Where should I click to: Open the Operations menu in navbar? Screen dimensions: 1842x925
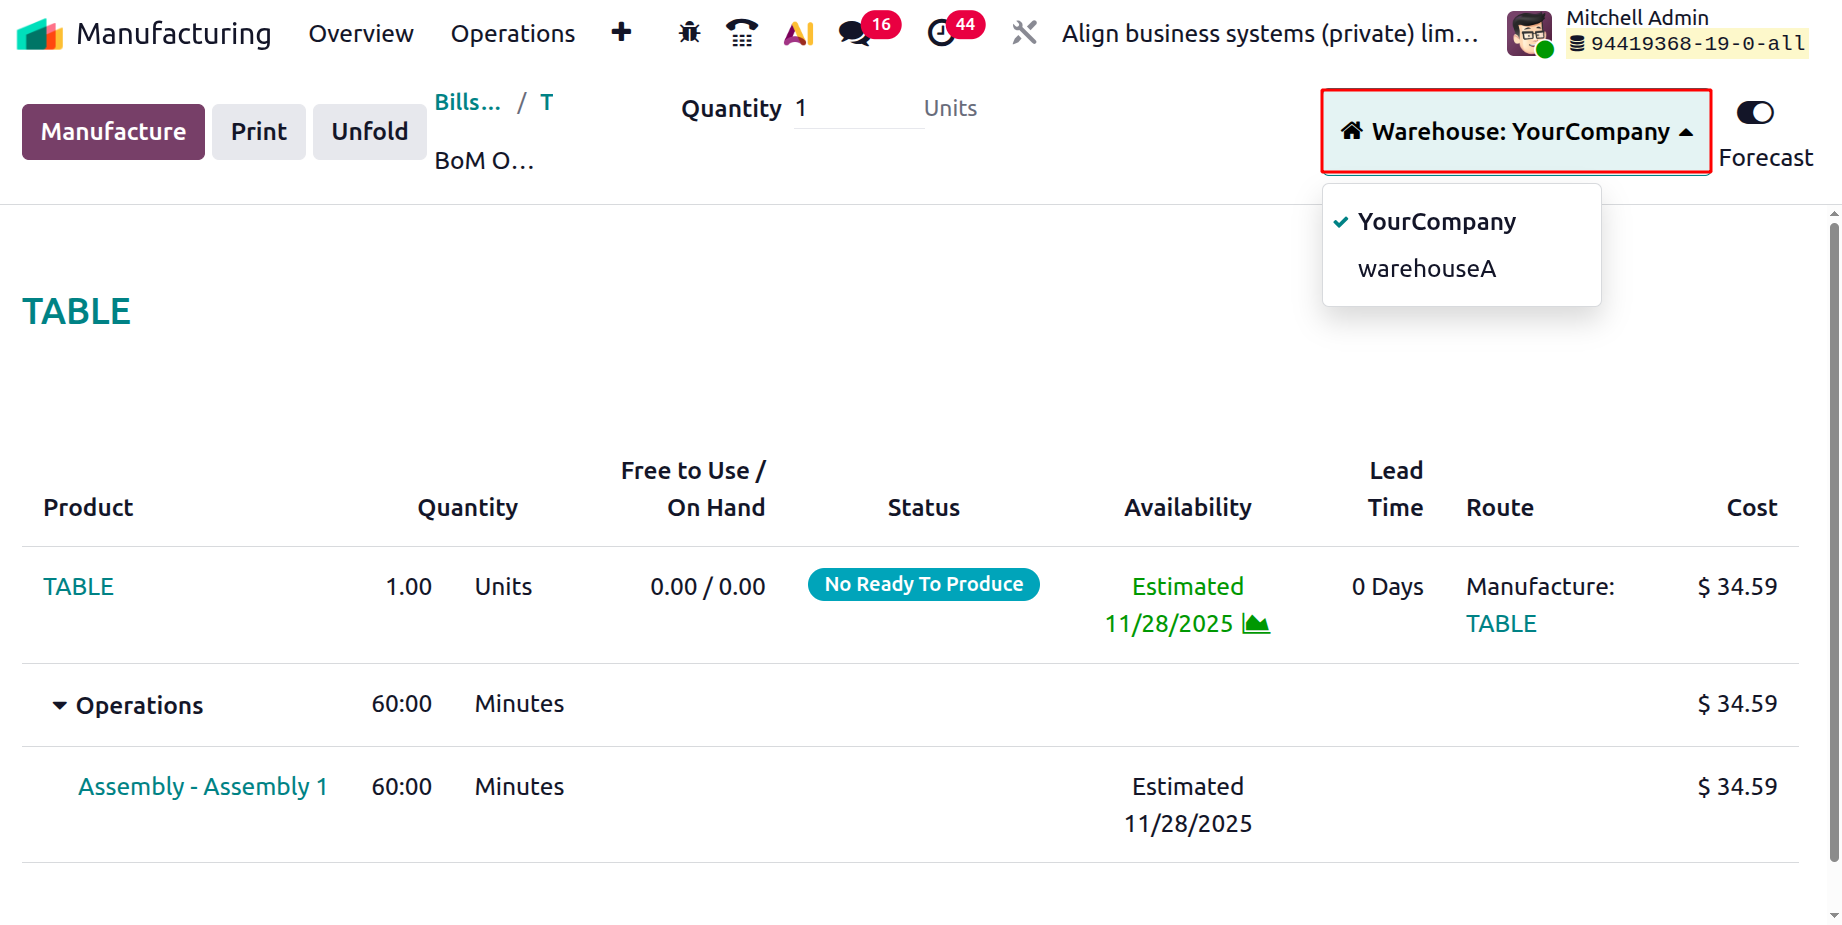coord(512,34)
